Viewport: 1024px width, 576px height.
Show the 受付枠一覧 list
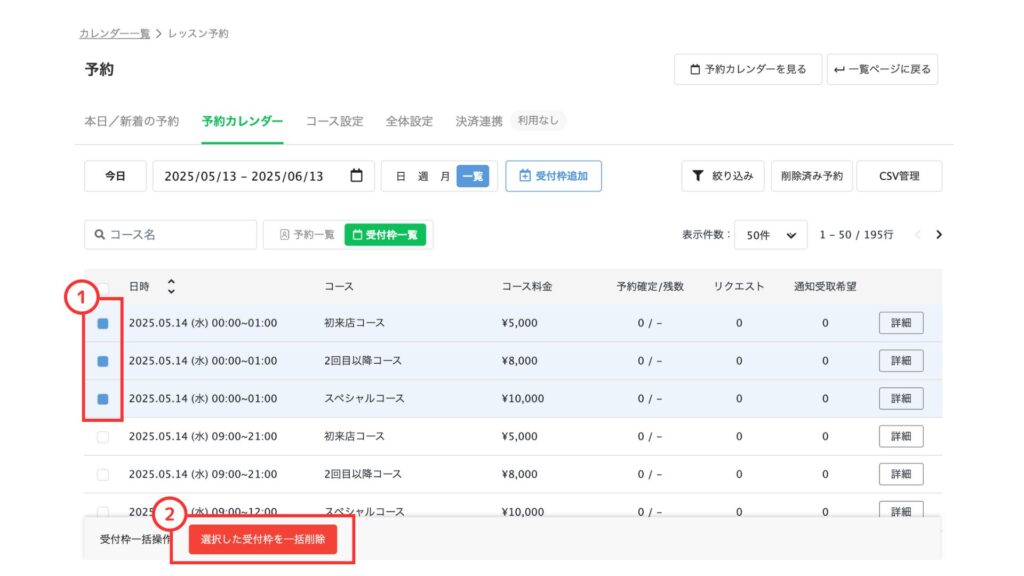[x=385, y=234]
